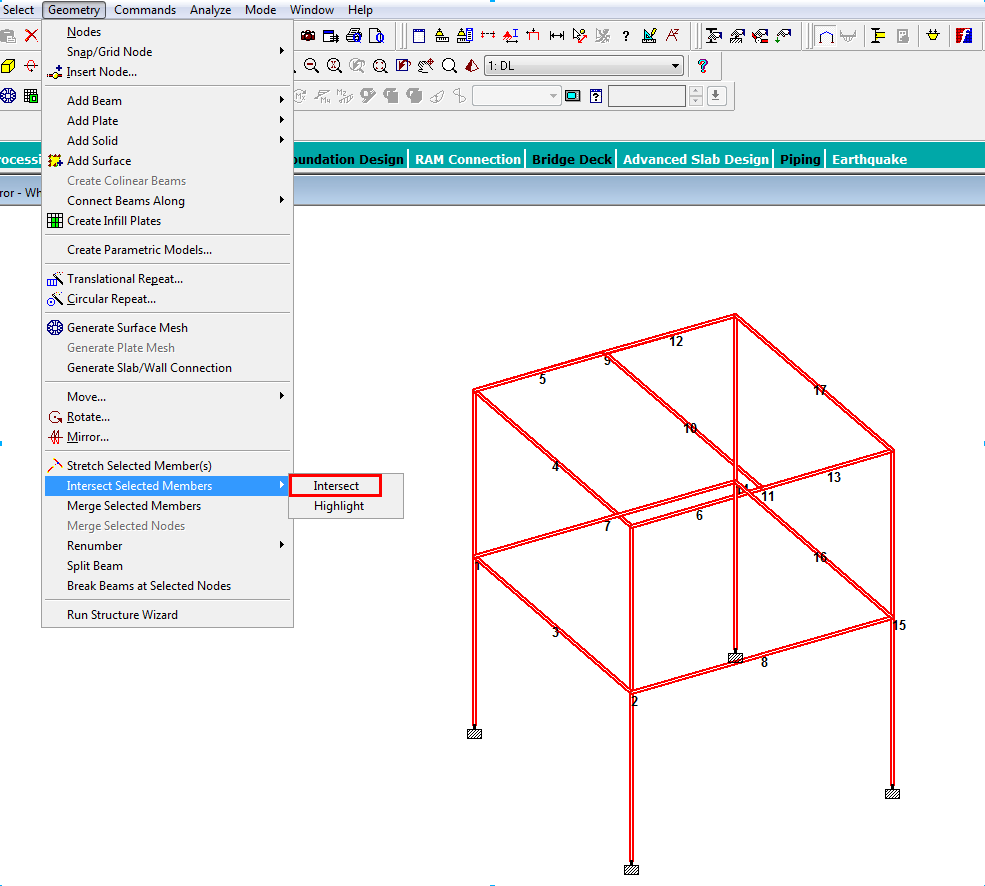Click the red and blue 'f' icon

coord(964,36)
